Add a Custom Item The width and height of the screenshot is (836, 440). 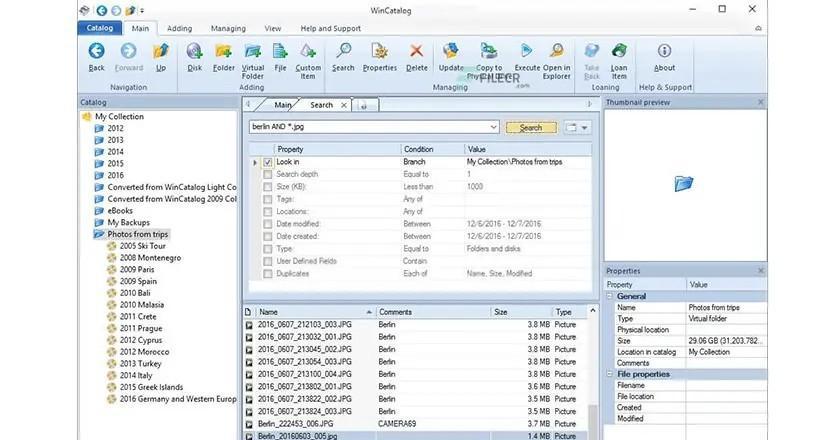pyautogui.click(x=308, y=51)
